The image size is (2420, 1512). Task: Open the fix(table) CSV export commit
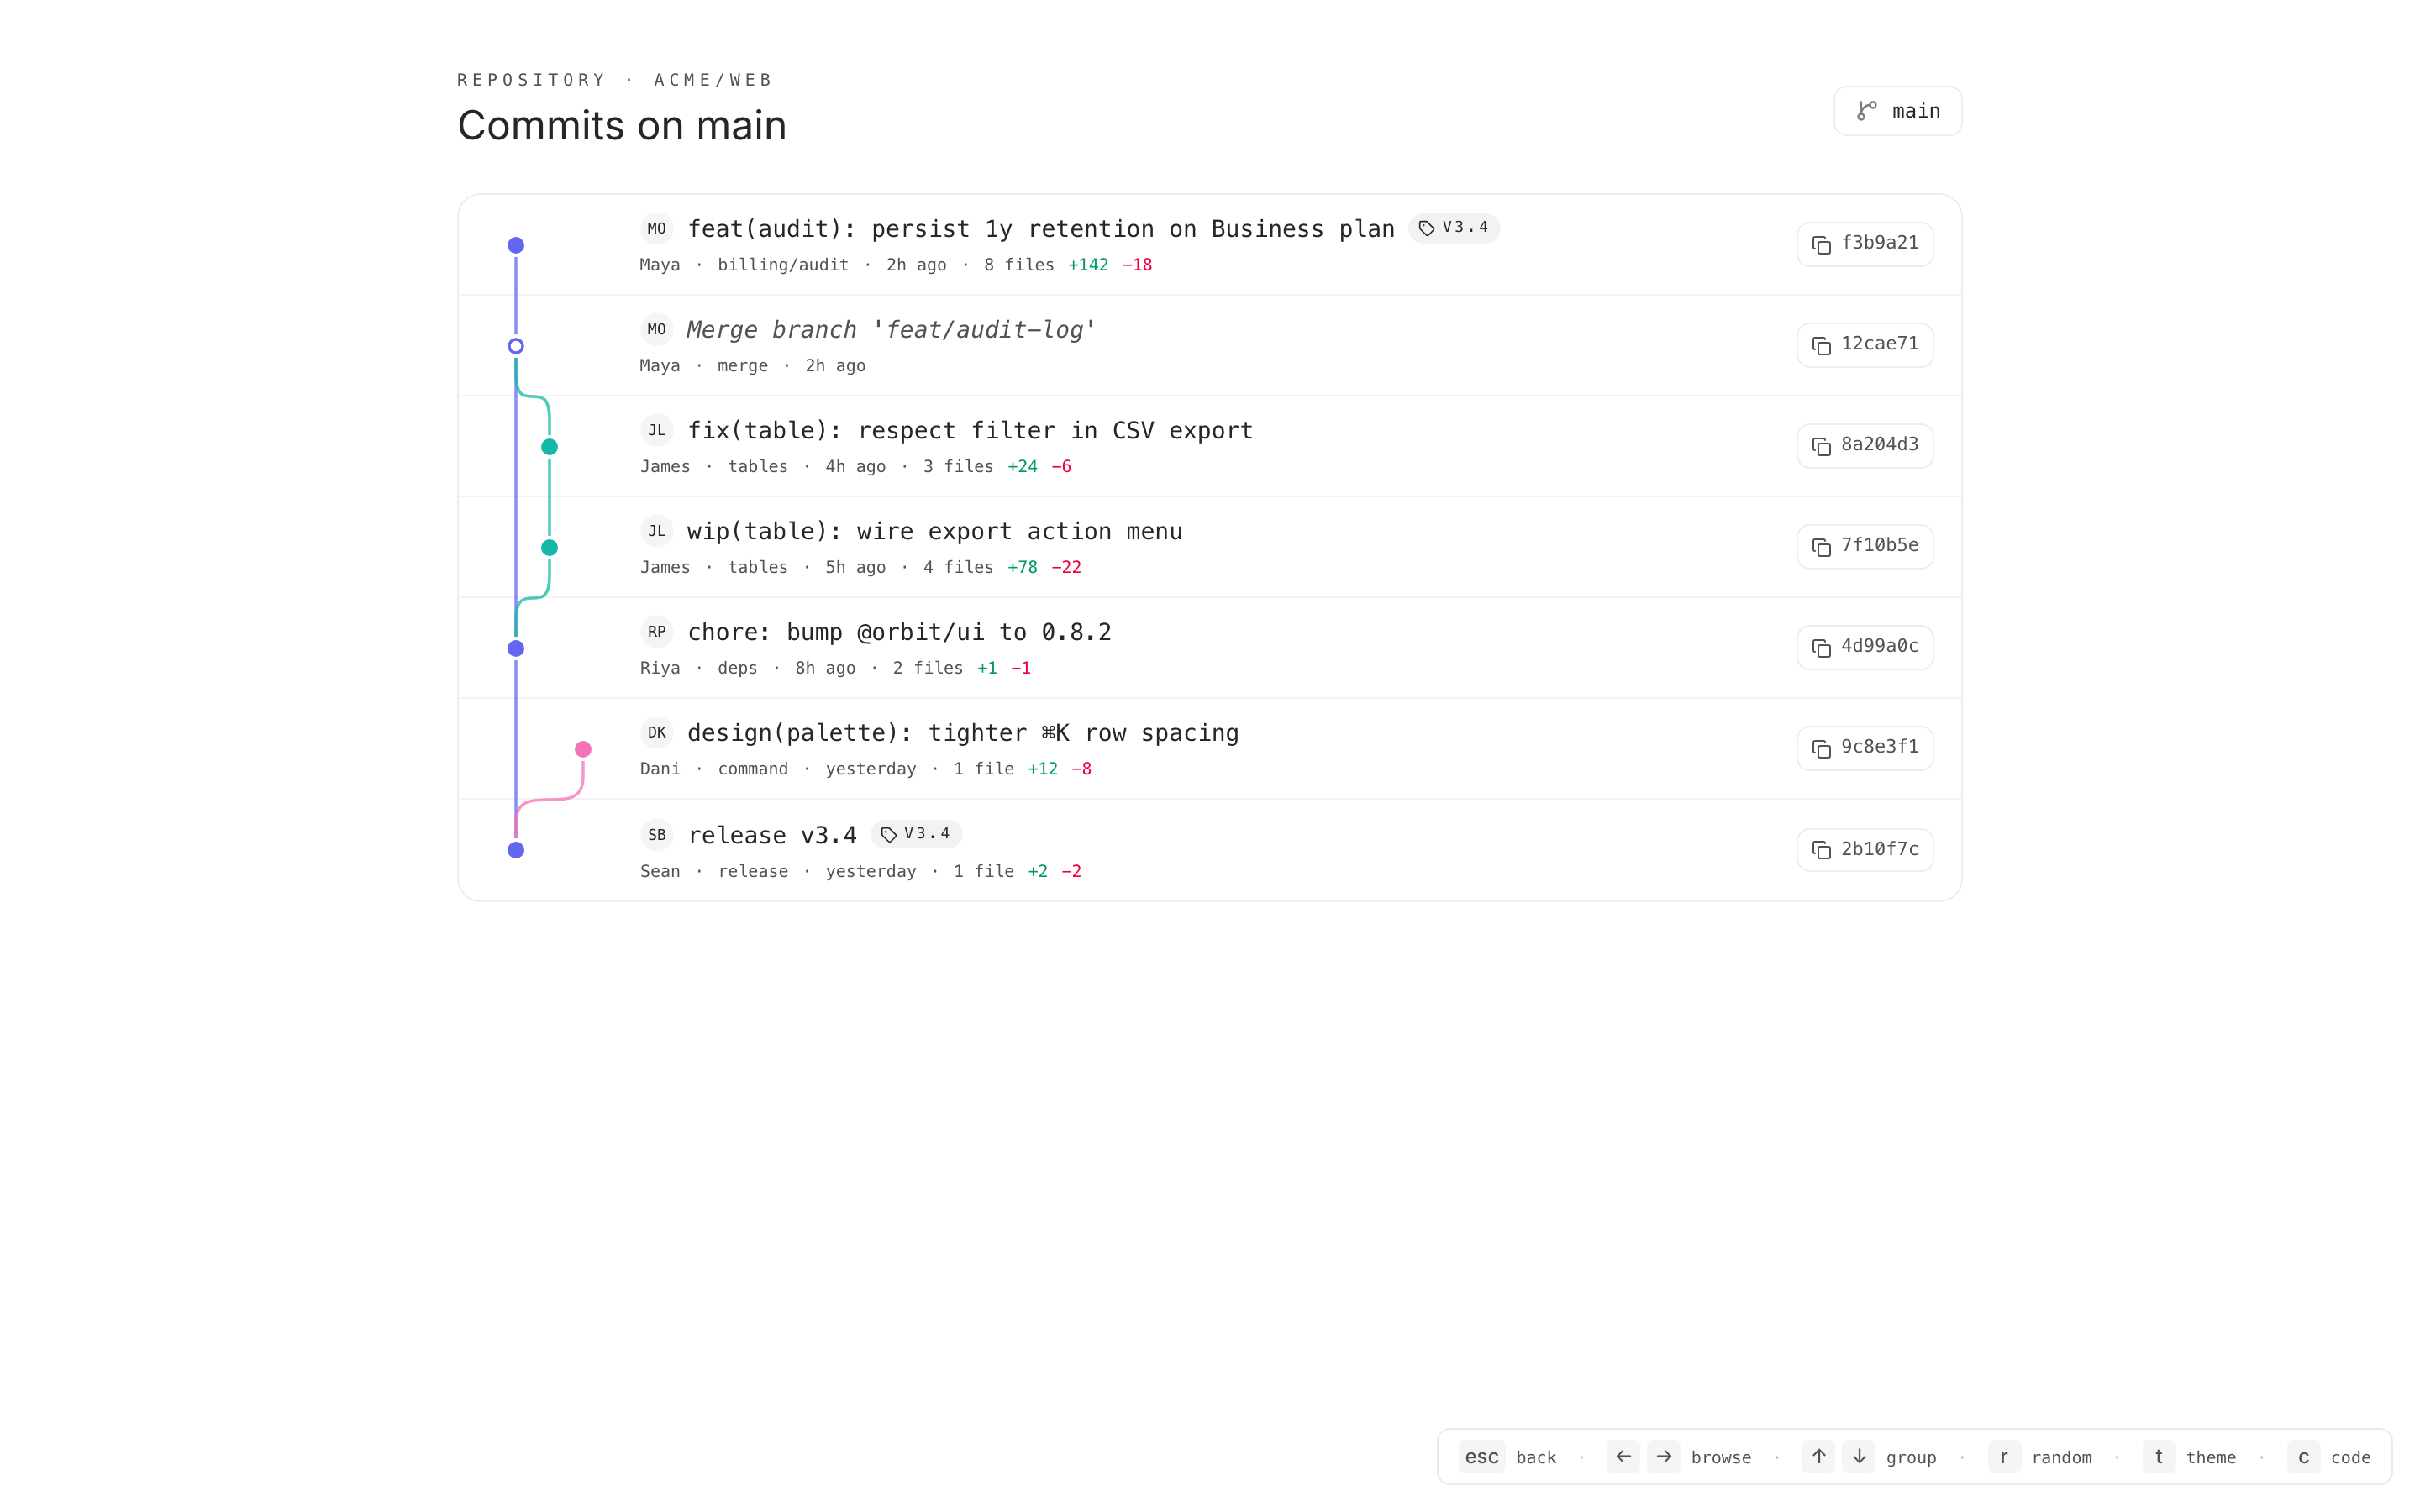pos(969,431)
